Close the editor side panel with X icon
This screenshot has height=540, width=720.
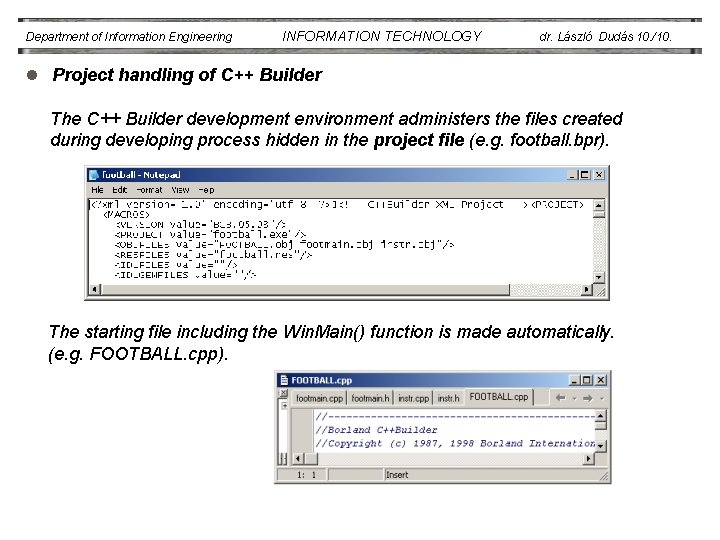[x=284, y=393]
